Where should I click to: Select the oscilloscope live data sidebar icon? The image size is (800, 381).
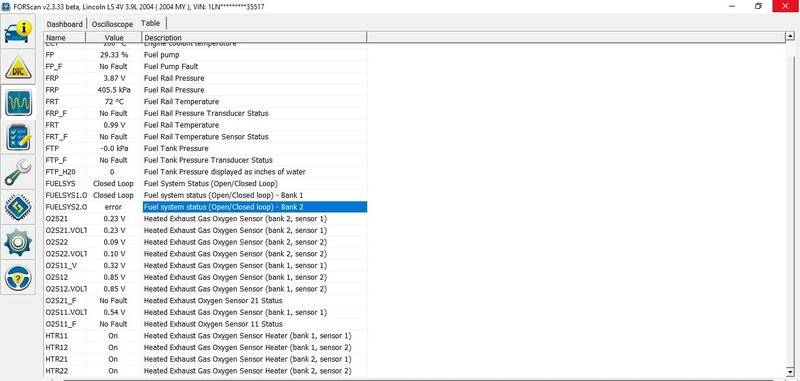coord(18,103)
